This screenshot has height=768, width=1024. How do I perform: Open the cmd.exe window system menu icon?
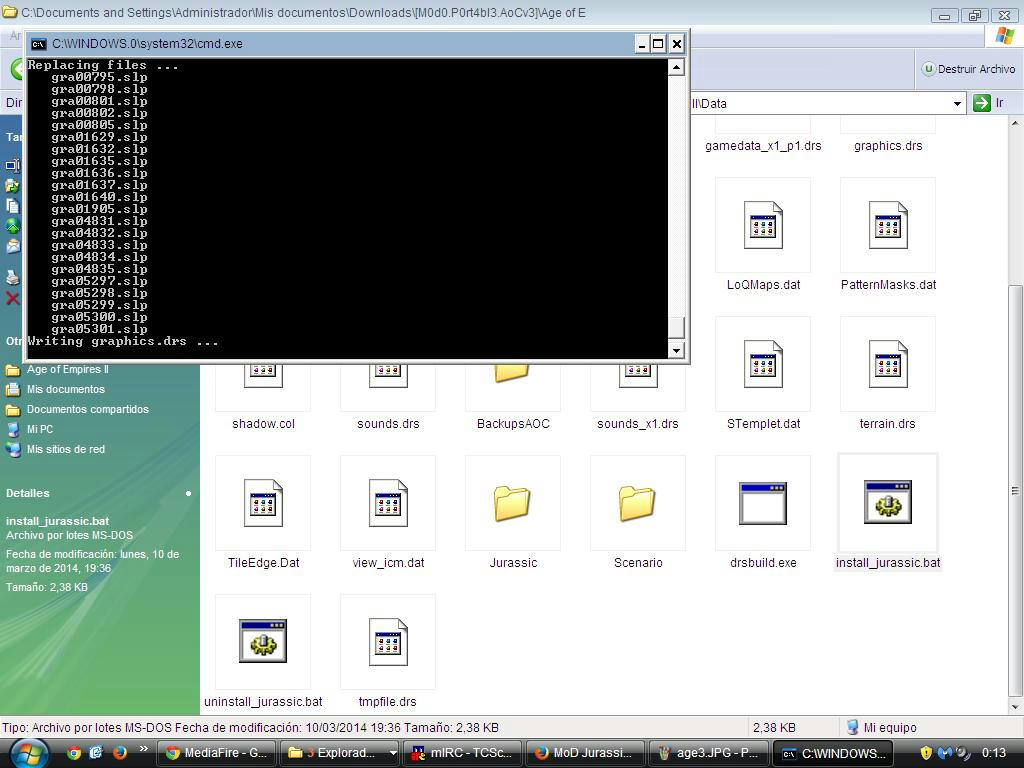39,44
